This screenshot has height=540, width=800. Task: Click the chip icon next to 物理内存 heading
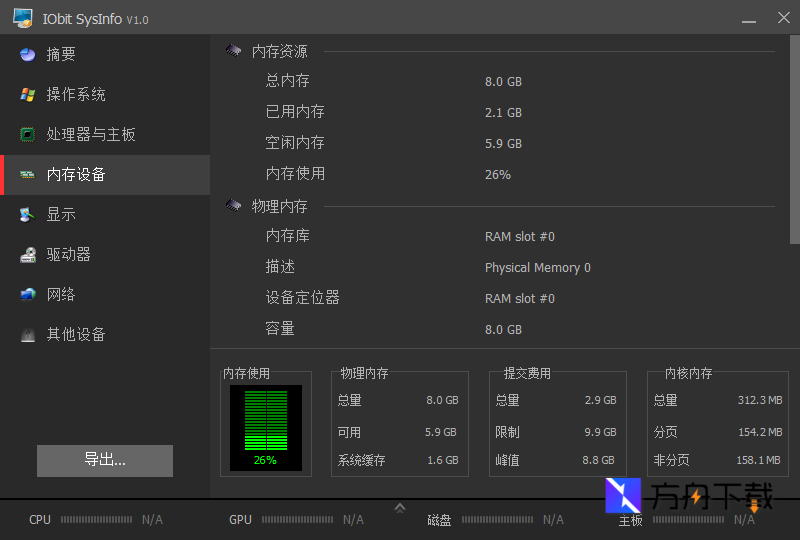[234, 206]
